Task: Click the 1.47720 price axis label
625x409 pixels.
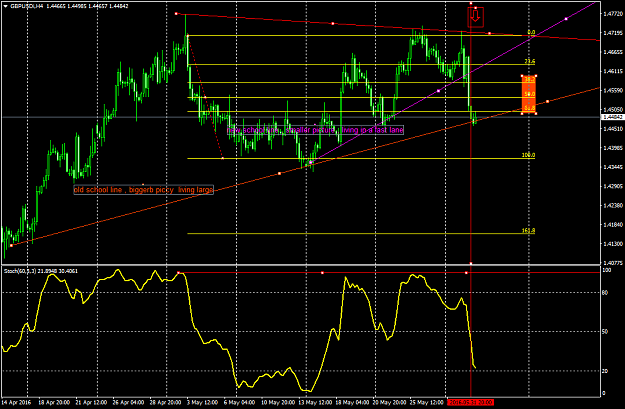Action: [613, 14]
